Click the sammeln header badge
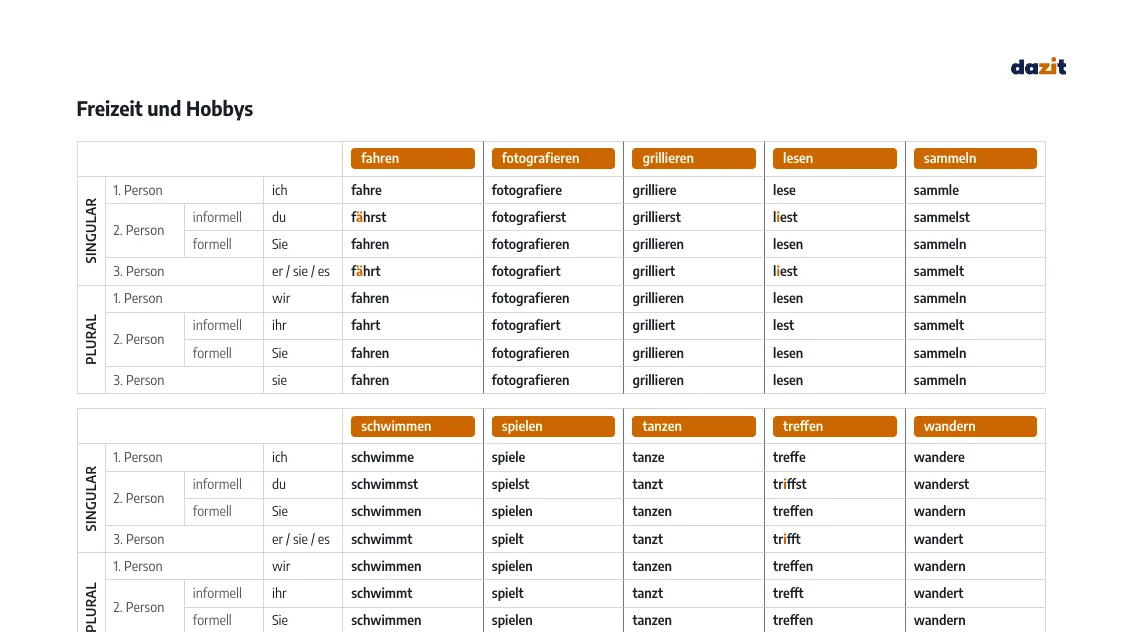 click(x=975, y=158)
